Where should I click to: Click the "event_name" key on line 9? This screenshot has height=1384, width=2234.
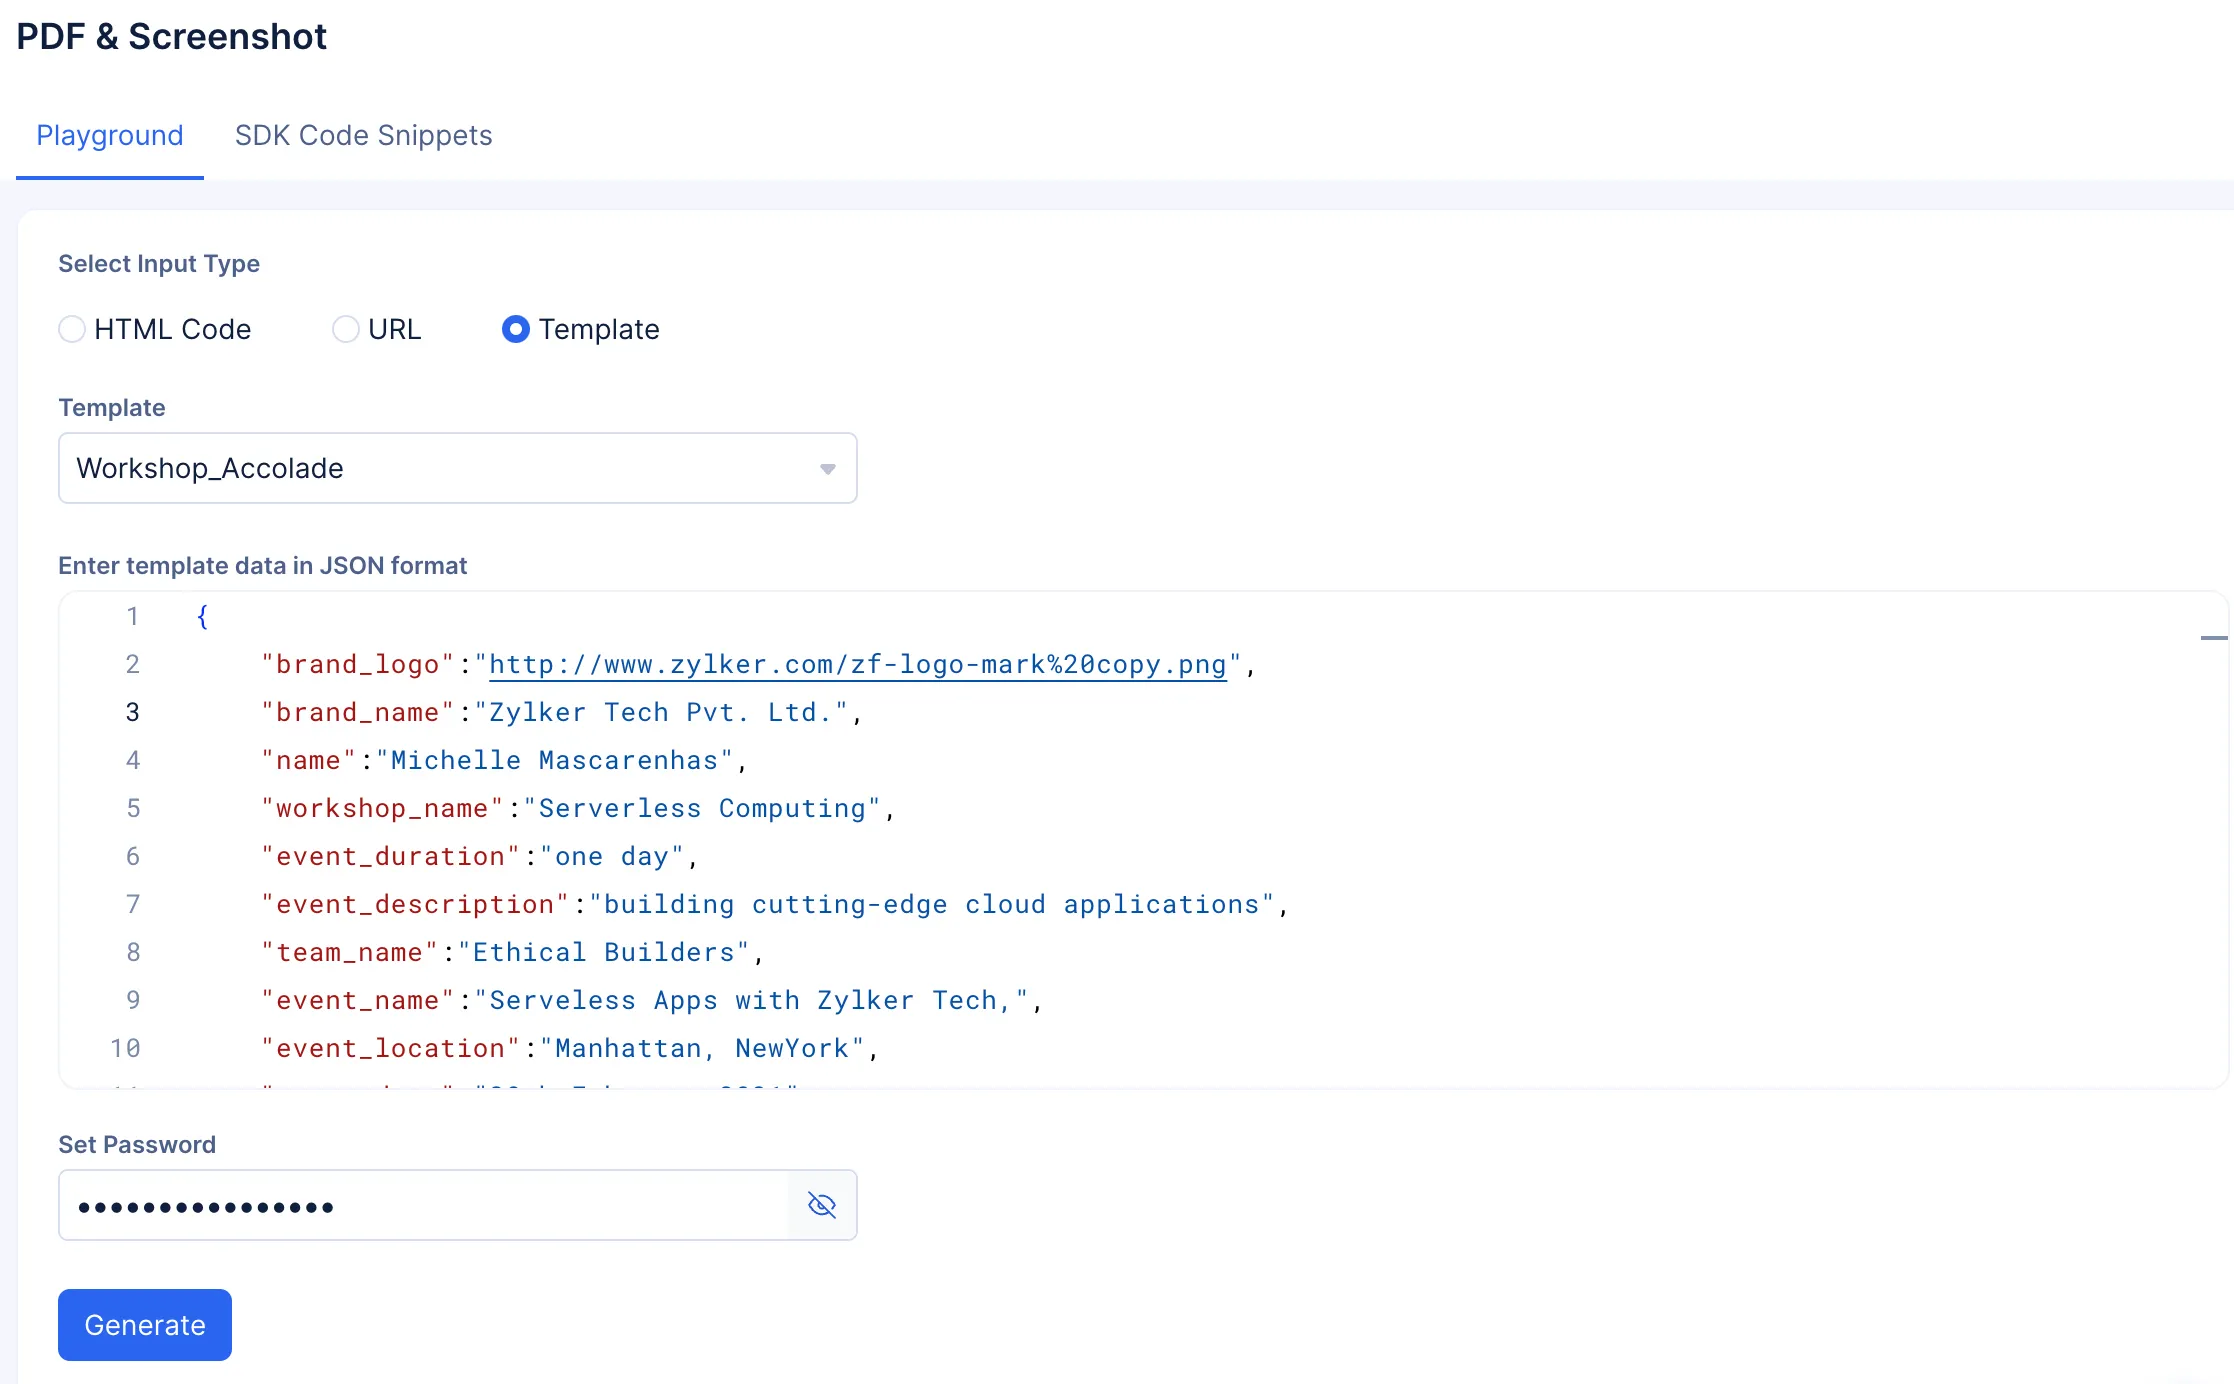(358, 1000)
